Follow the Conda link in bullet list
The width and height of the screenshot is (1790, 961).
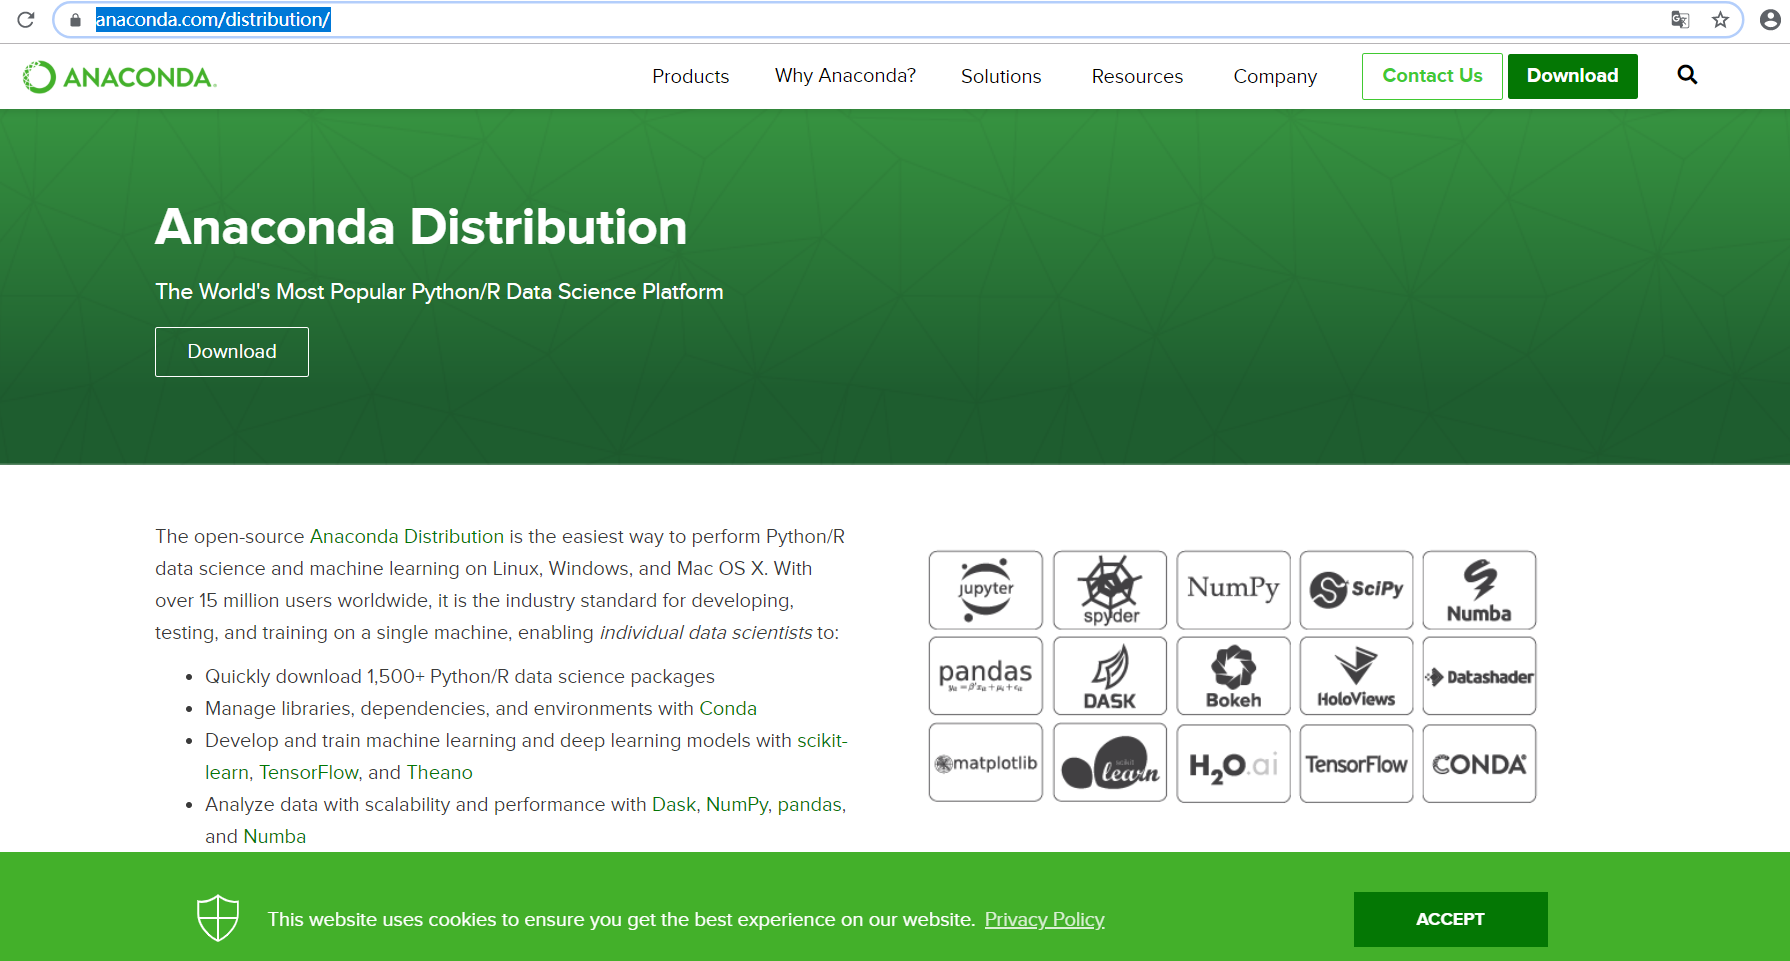tap(728, 708)
